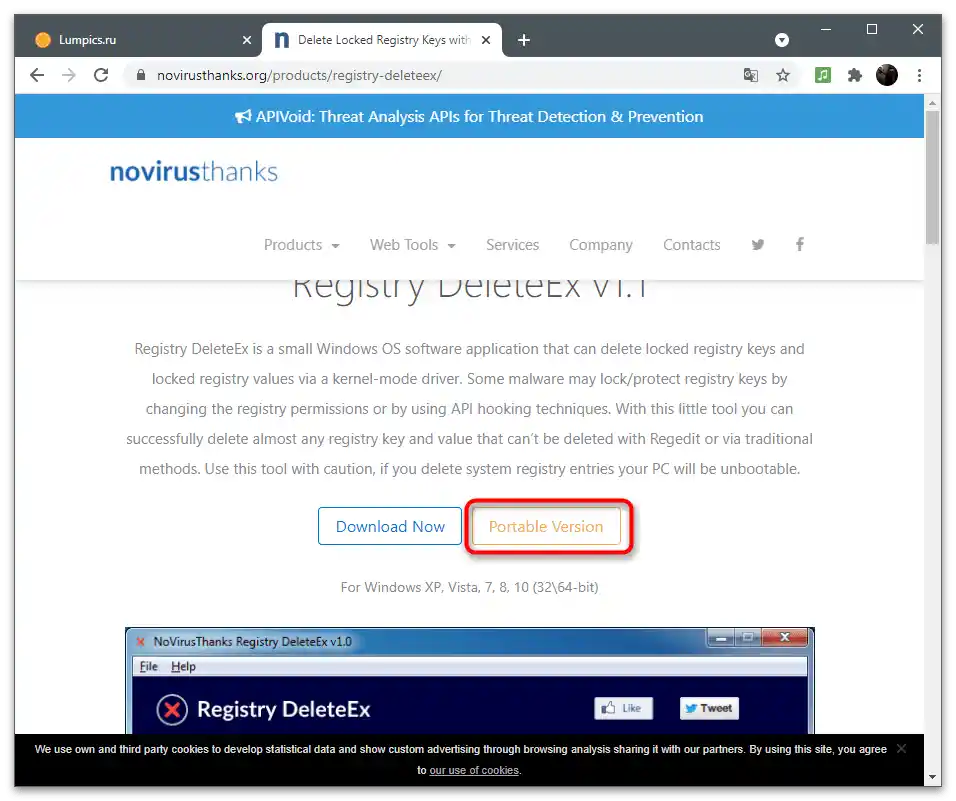Open Chrome's three-dot menu
The height and width of the screenshot is (801, 956).
click(x=919, y=75)
